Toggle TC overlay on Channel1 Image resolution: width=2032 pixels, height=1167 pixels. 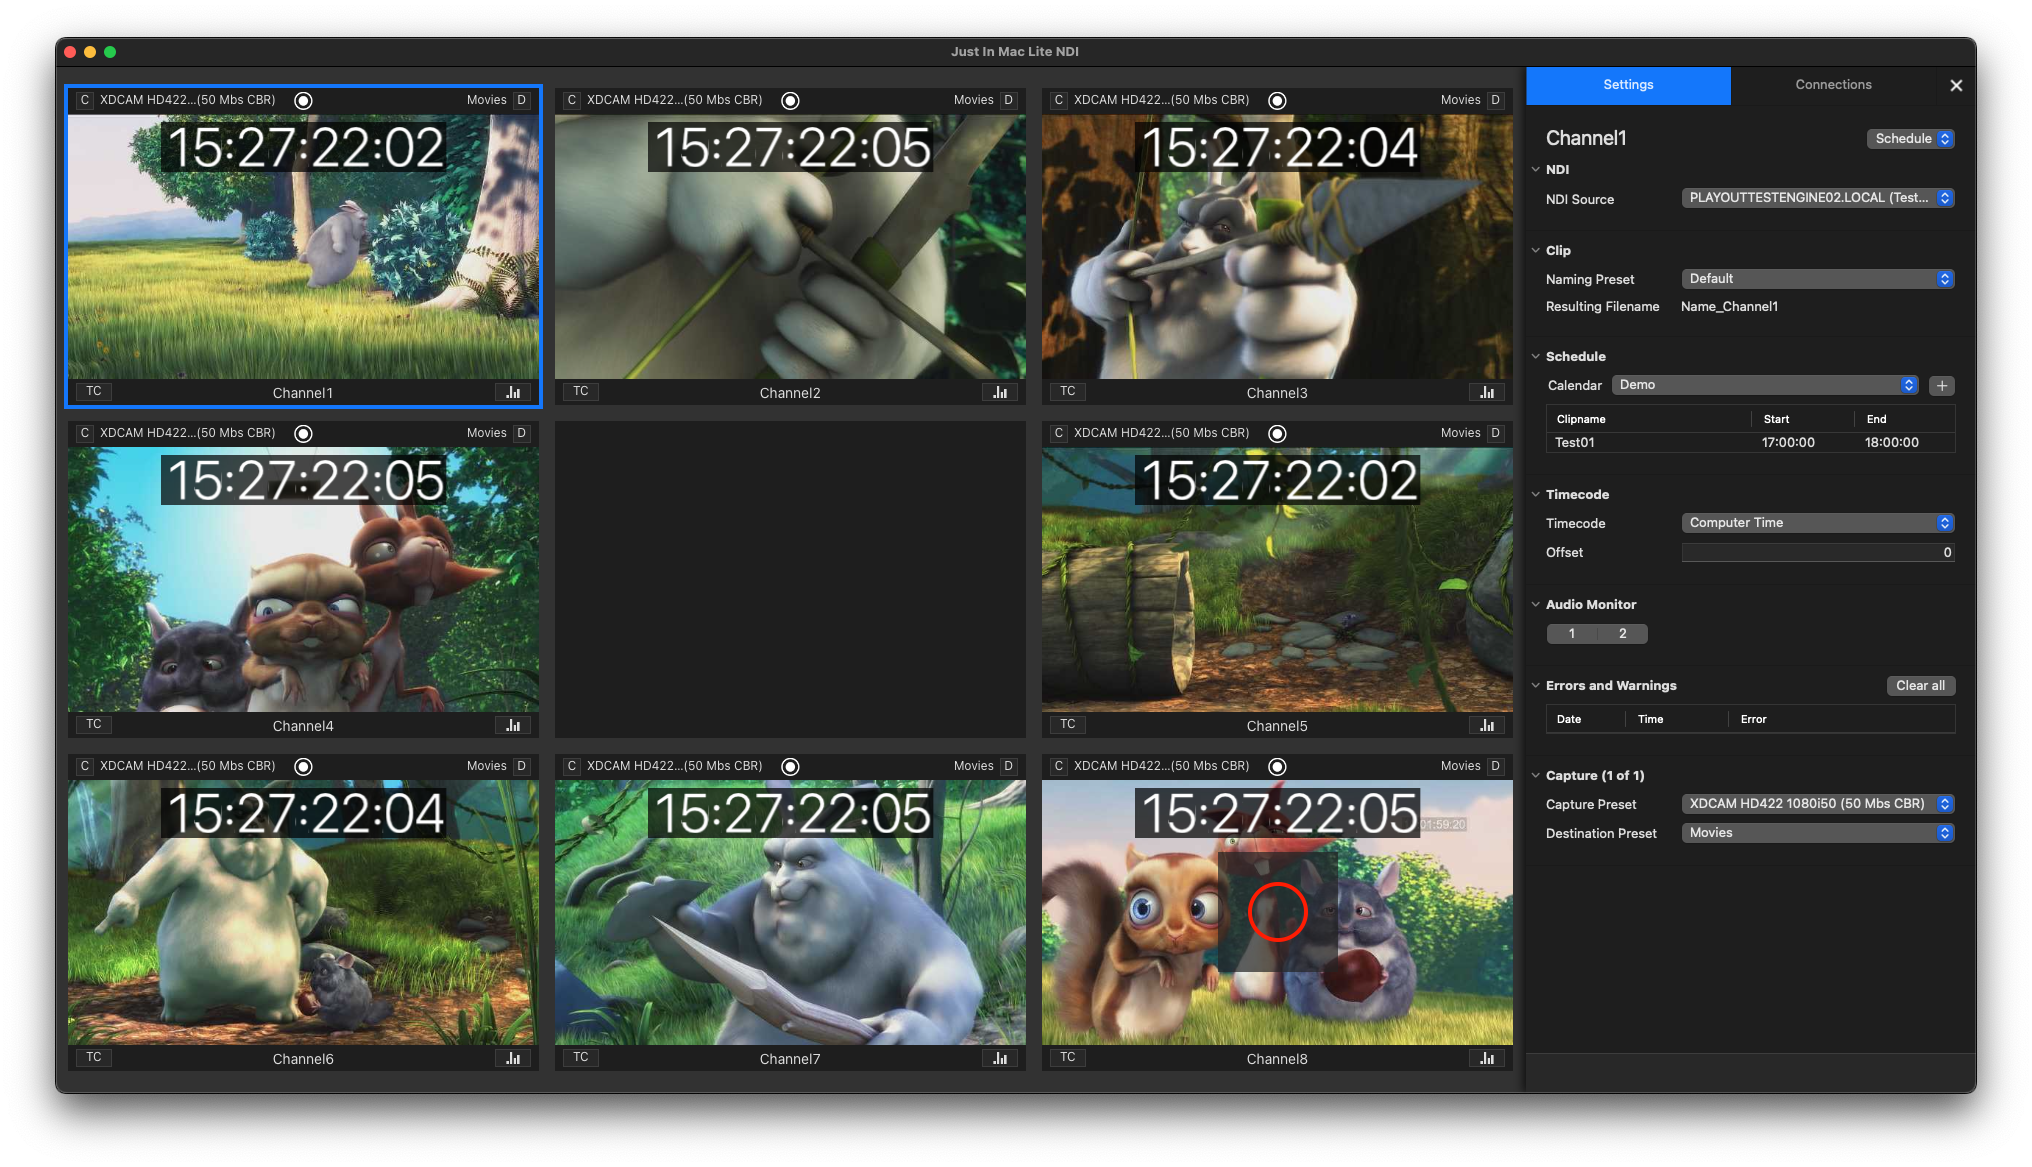[94, 391]
